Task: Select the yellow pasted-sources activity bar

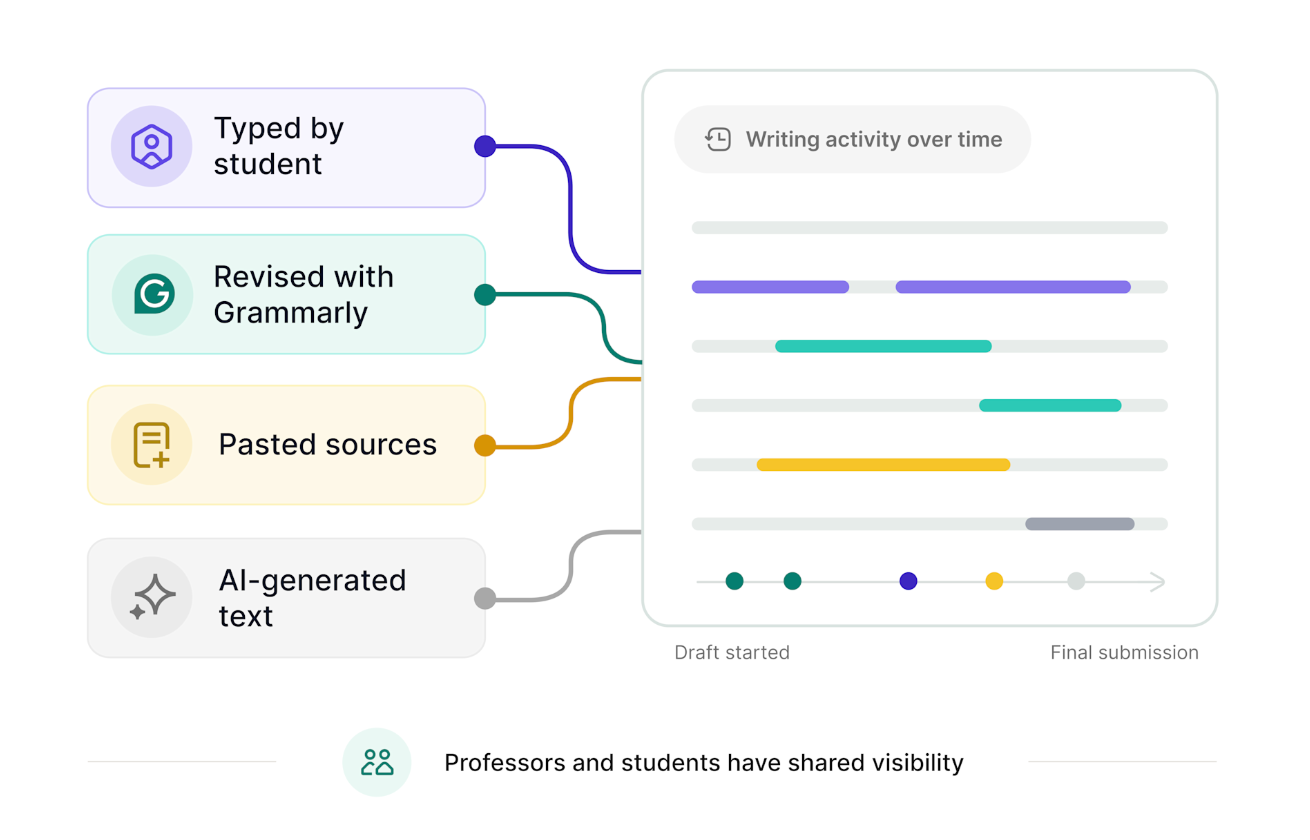Action: [x=883, y=464]
